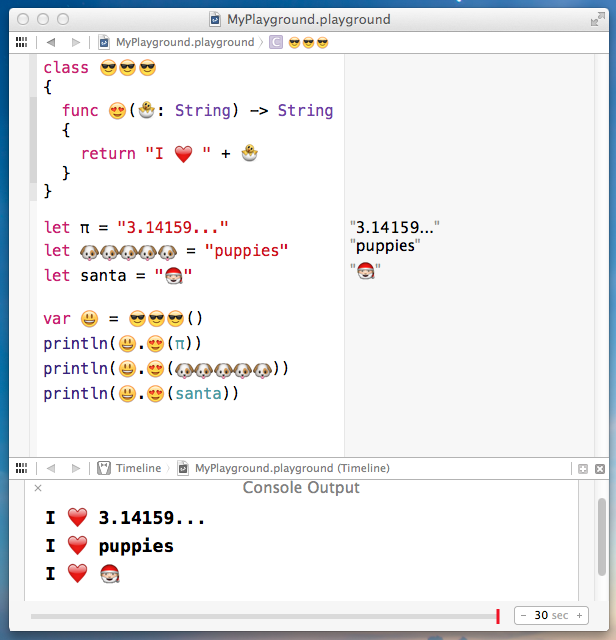Viewport: 616px width, 640px height.
Task: Click the playground file icon in editor jump bar
Action: pos(104,42)
